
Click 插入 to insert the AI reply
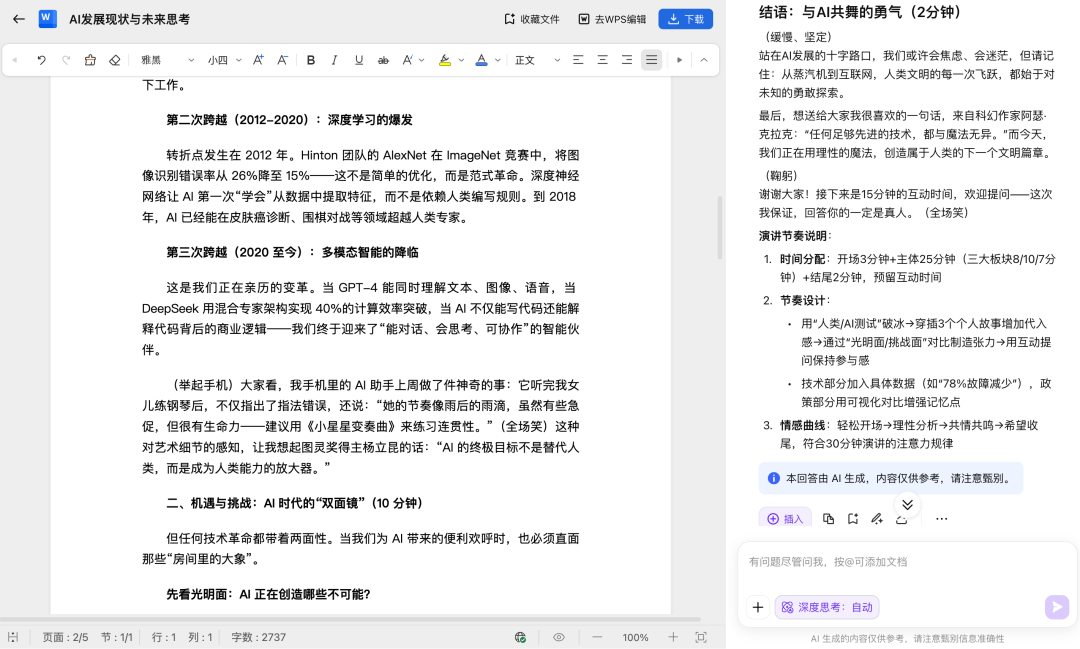[785, 518]
